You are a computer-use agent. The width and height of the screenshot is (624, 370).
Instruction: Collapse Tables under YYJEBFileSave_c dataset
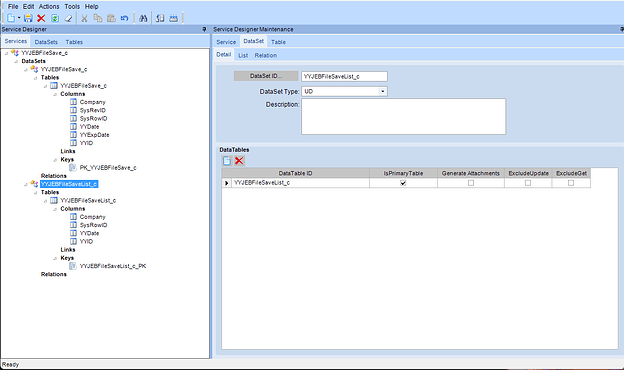35,78
